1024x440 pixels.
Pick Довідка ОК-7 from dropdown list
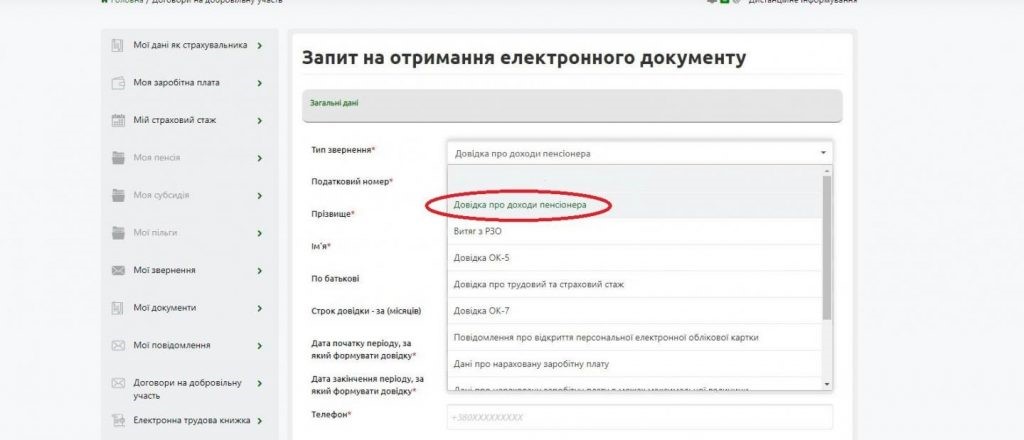point(482,311)
